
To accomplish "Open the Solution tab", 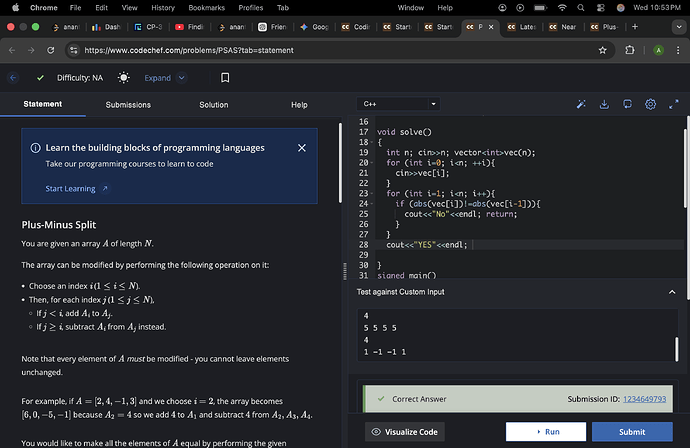I will (214, 105).
